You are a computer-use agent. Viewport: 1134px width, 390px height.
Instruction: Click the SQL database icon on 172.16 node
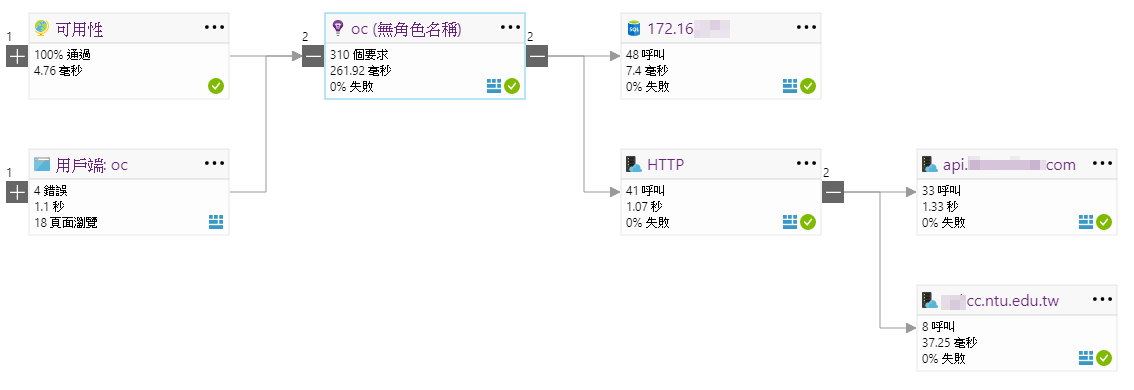(634, 28)
